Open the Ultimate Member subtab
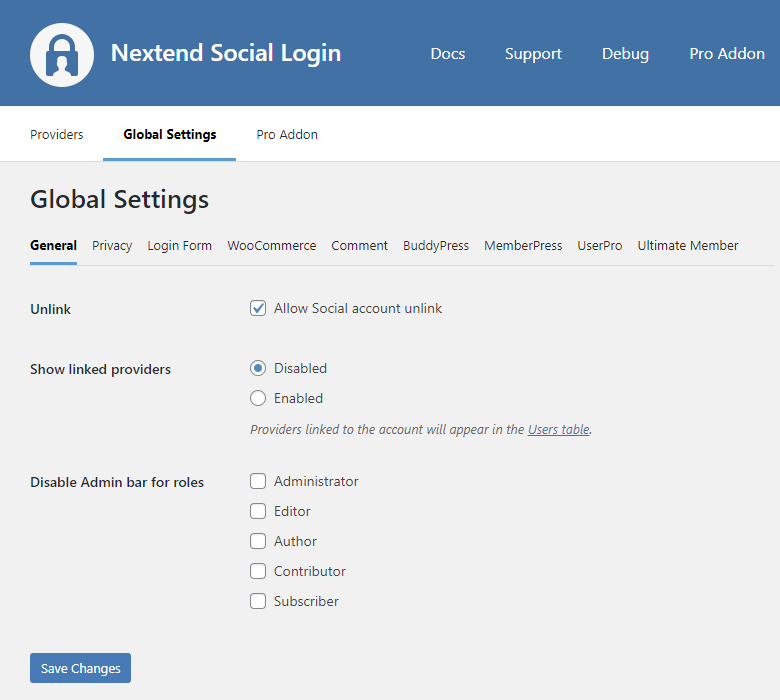 point(688,246)
